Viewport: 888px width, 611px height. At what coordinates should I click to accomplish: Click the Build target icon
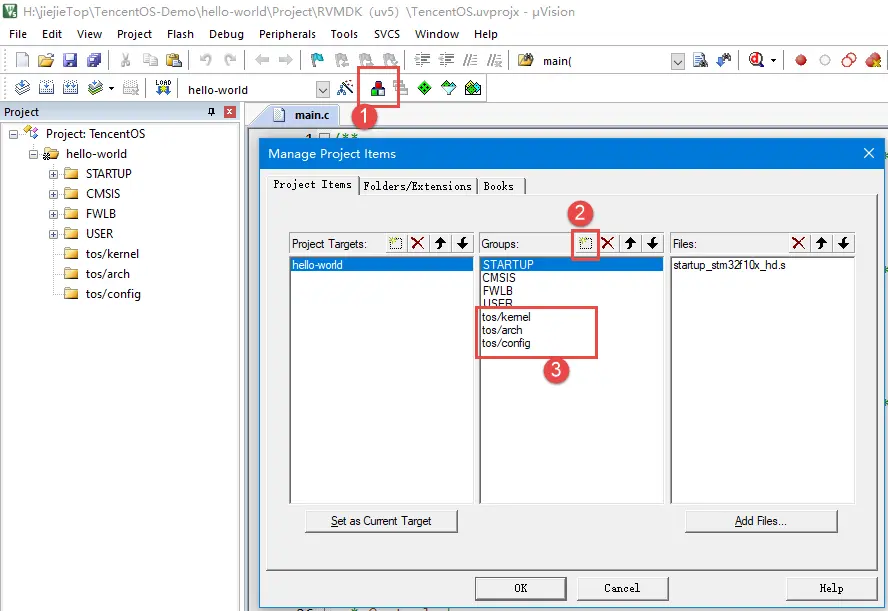point(46,88)
